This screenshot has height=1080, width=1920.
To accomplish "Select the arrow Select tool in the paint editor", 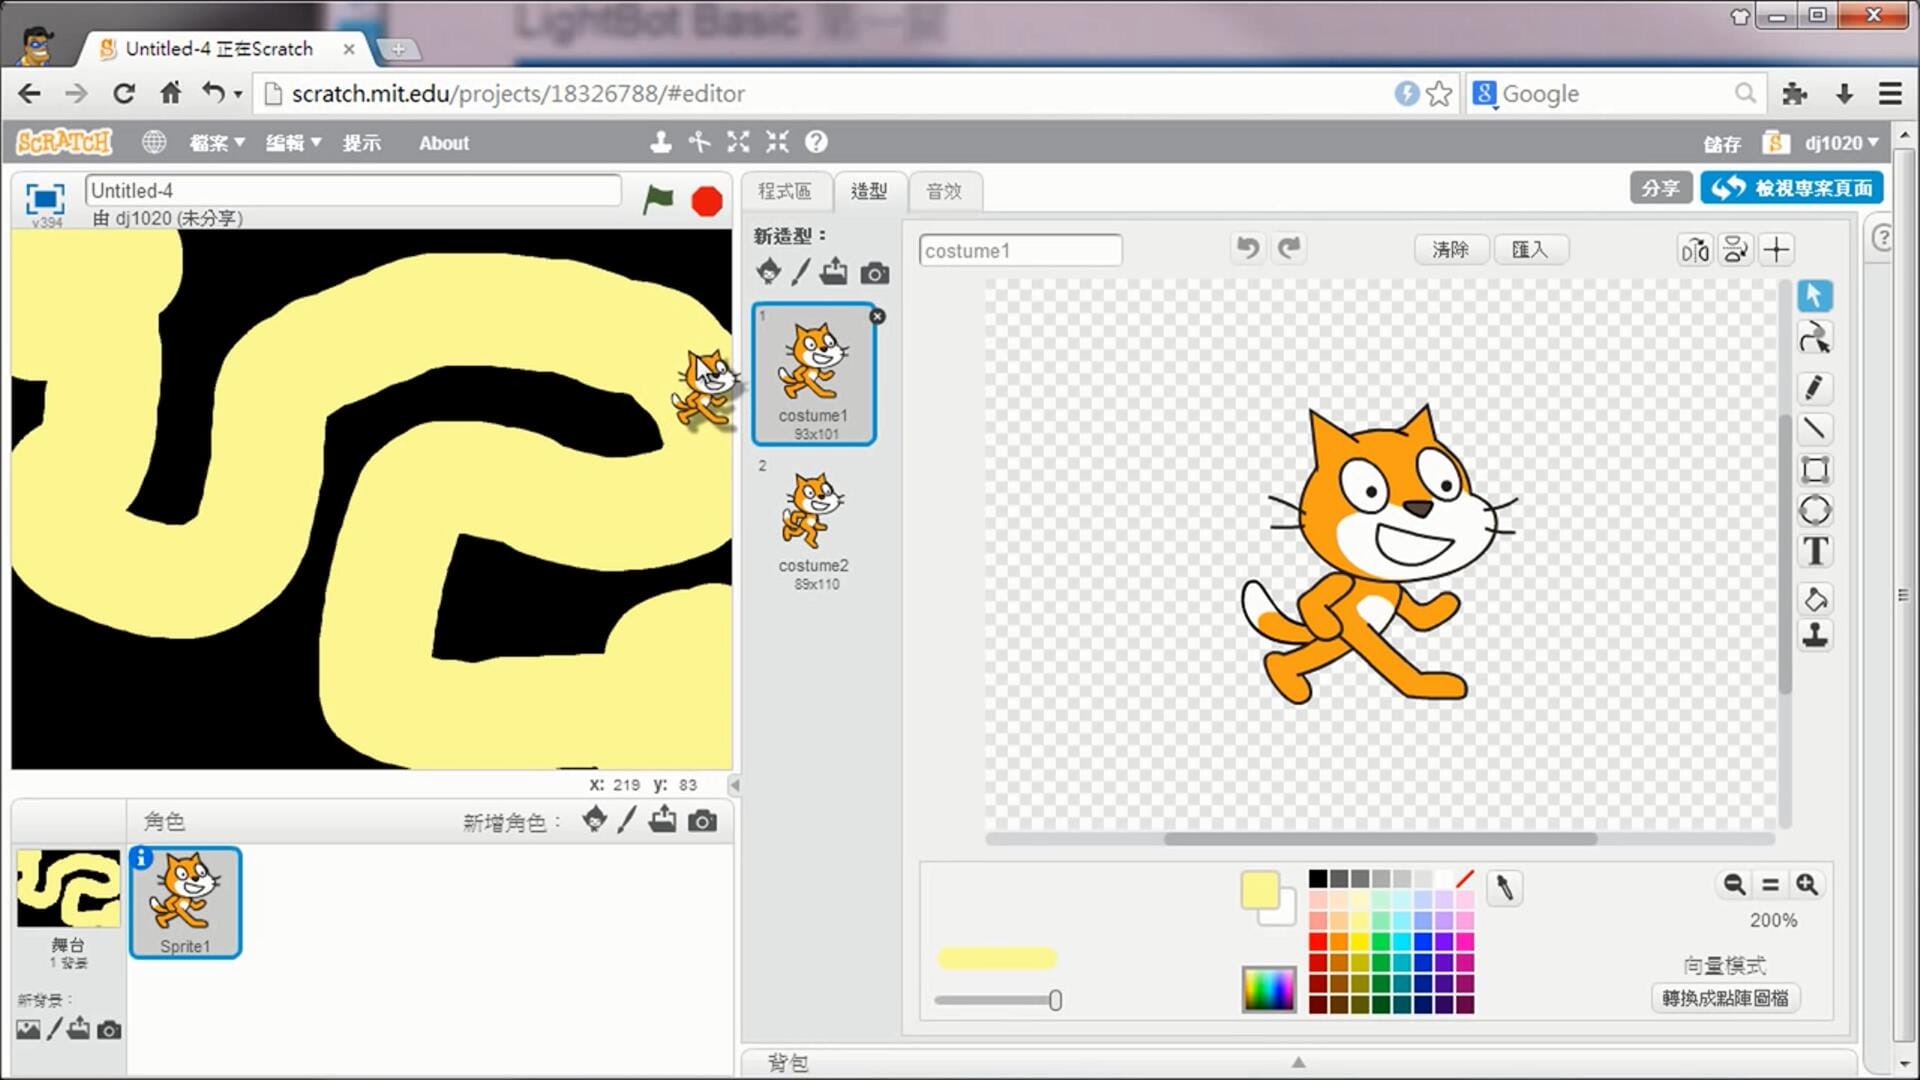I will 1815,295.
